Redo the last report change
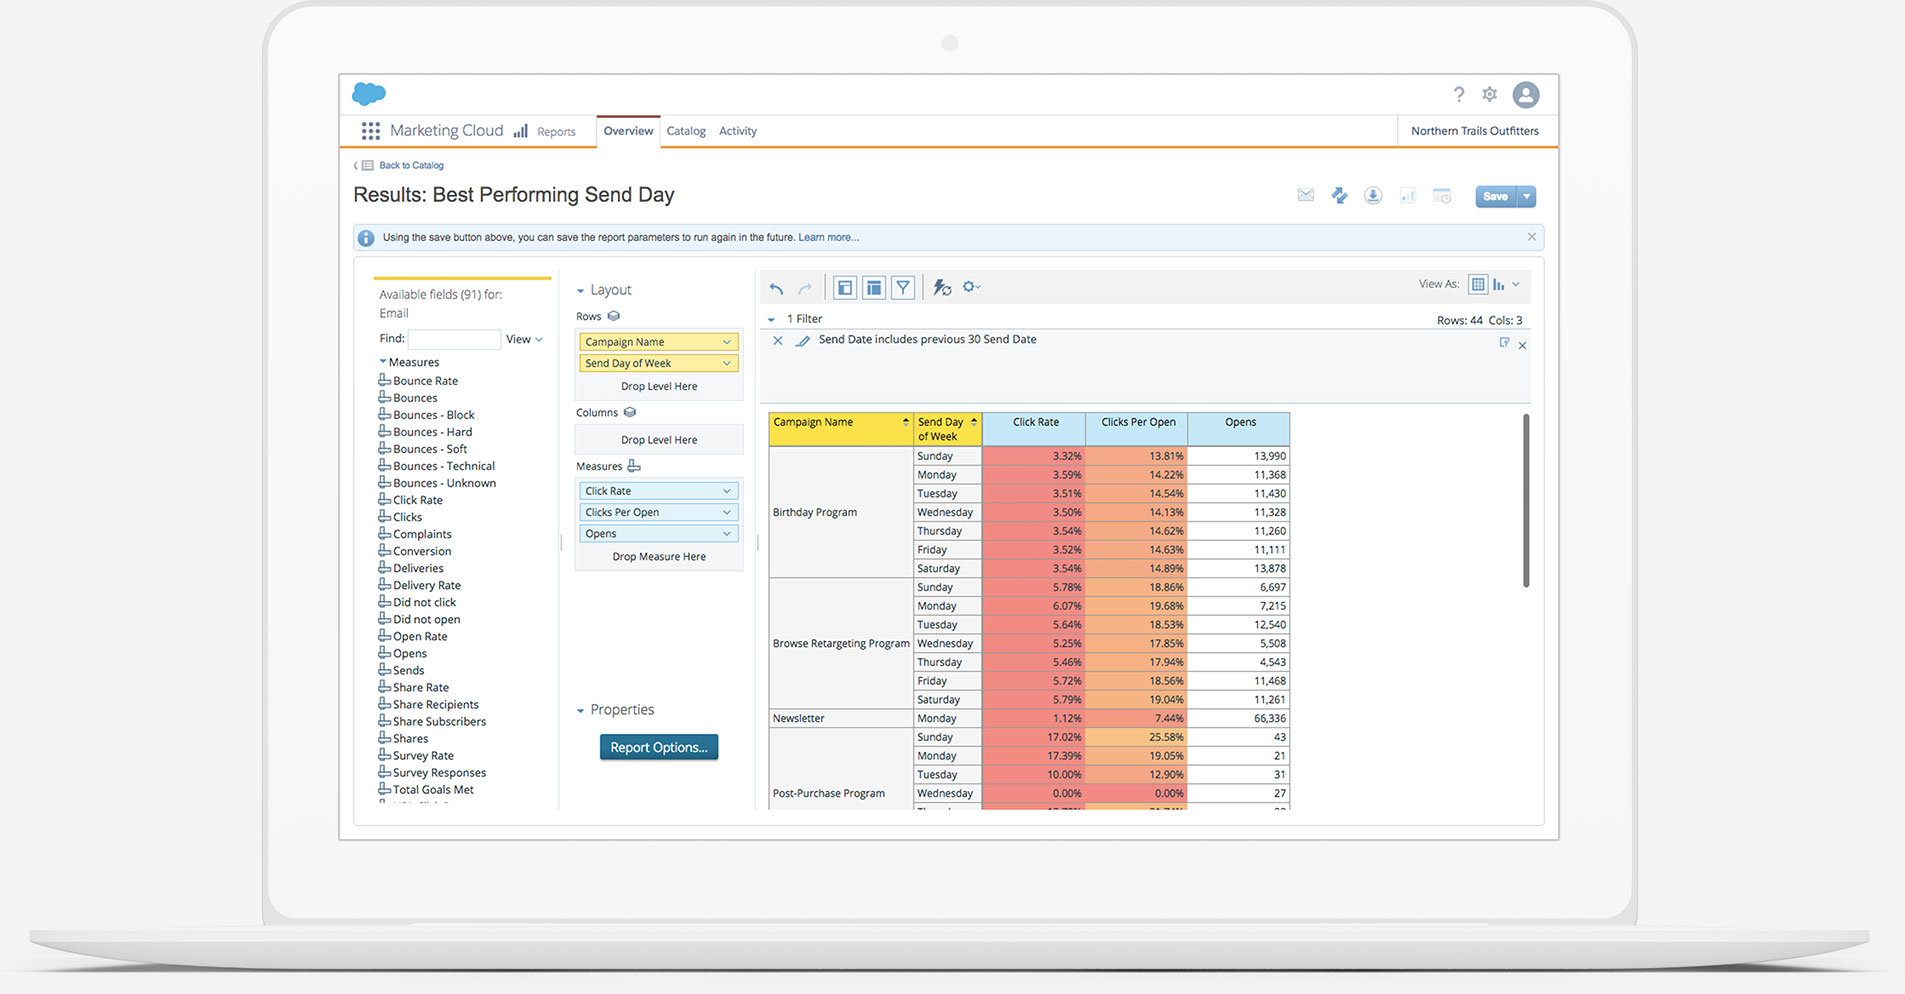The image size is (1905, 994). [x=805, y=288]
